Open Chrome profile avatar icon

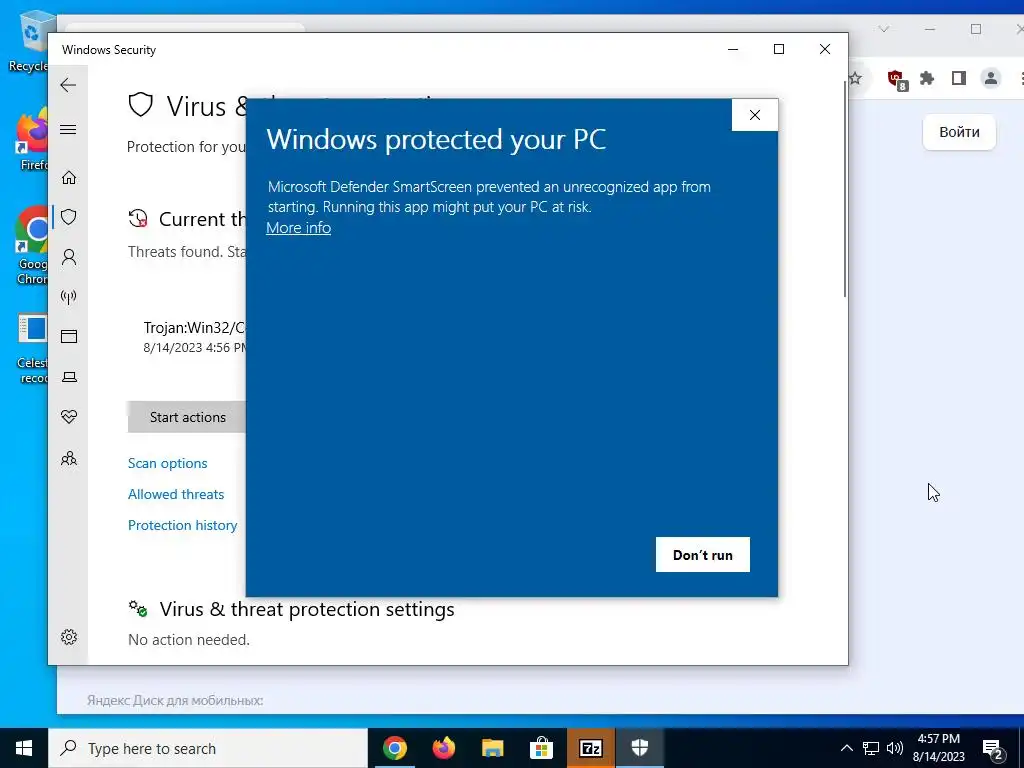[991, 78]
